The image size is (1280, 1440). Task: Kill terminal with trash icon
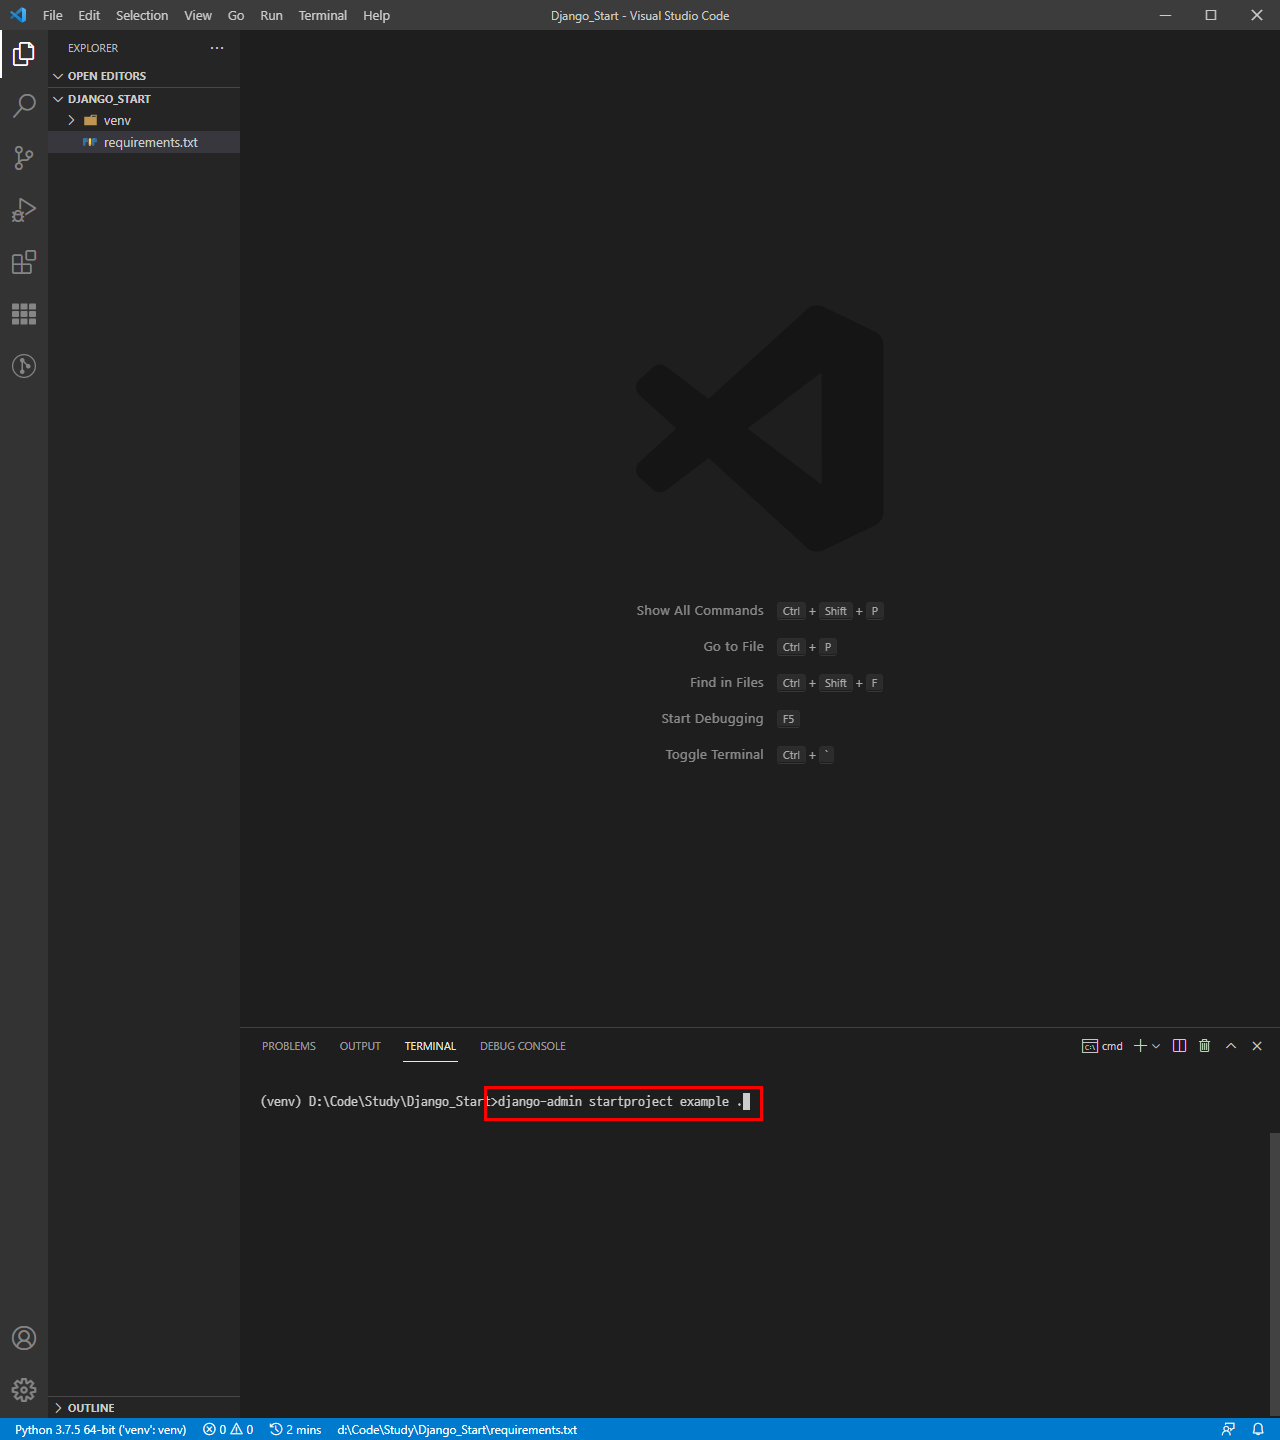coord(1205,1046)
